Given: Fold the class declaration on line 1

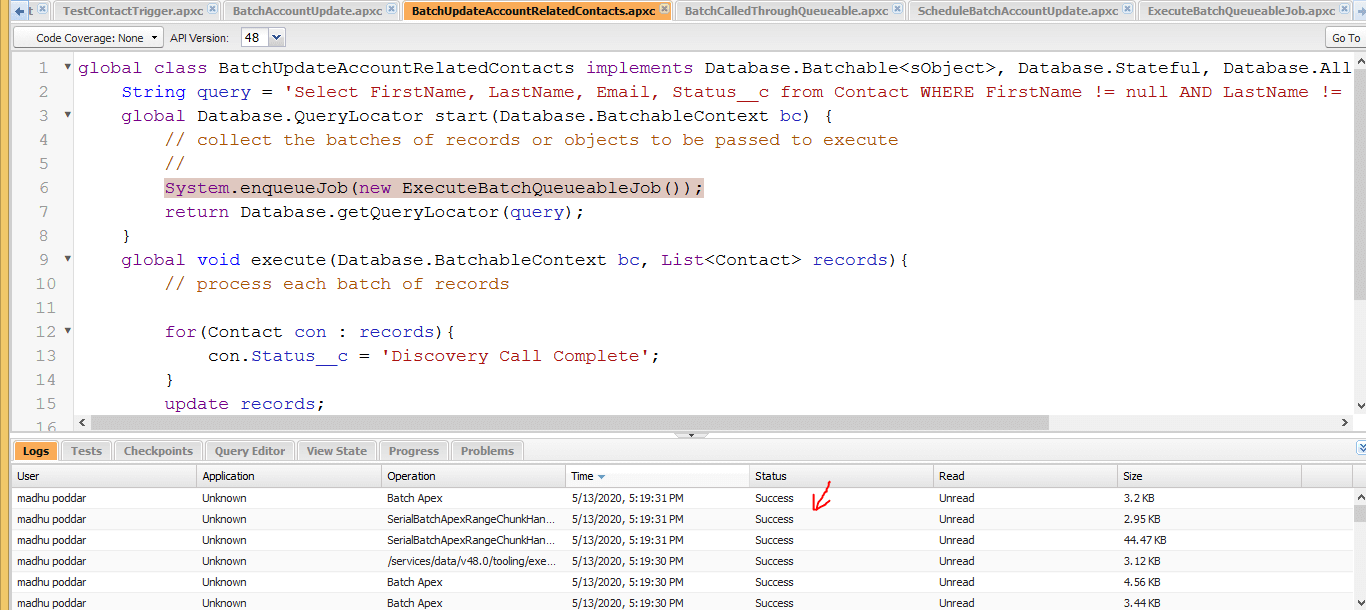Looking at the screenshot, I should (x=67, y=68).
